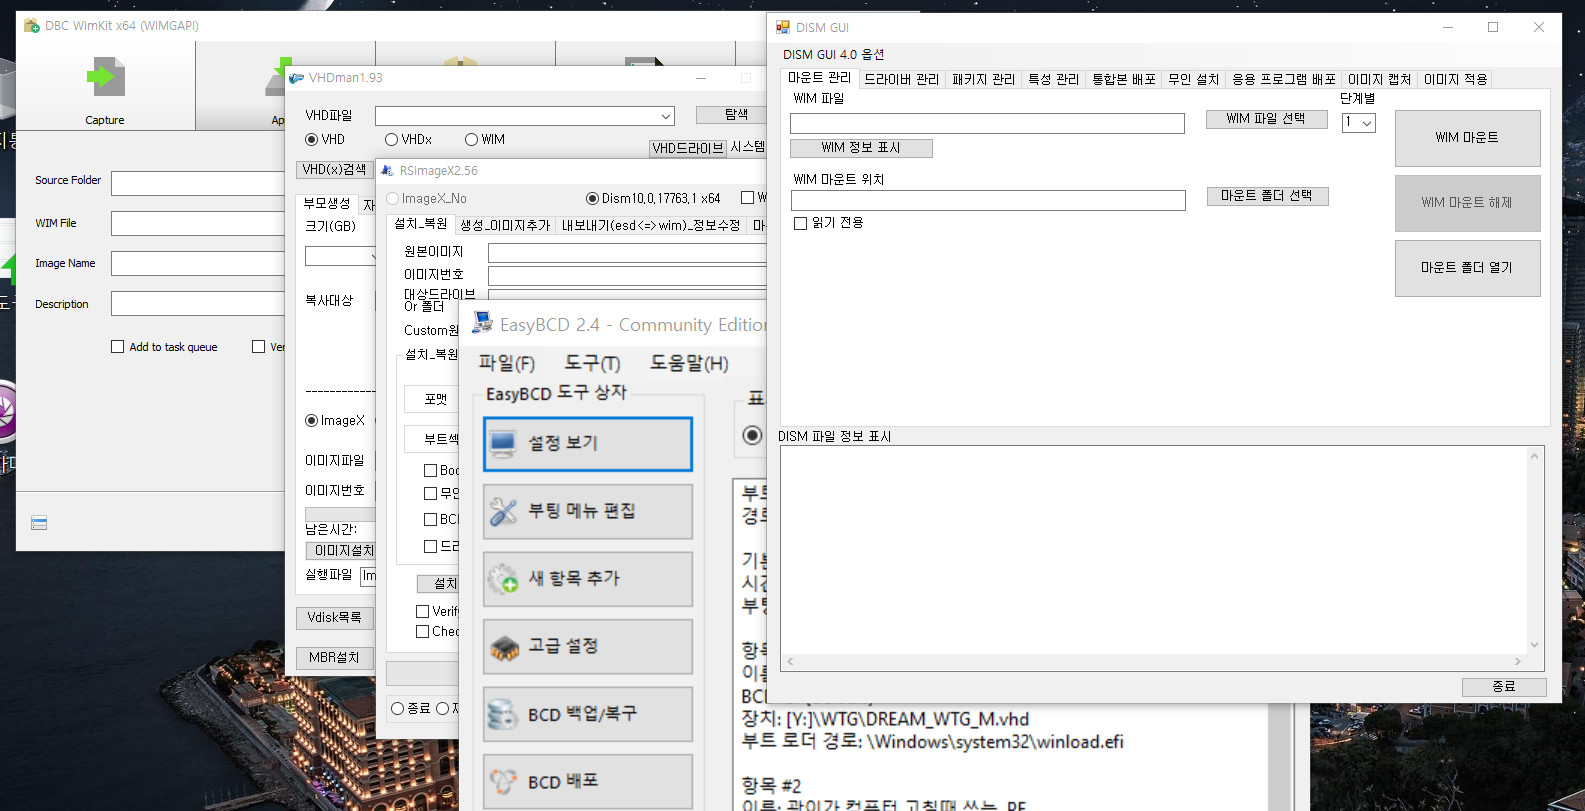The width and height of the screenshot is (1585, 811).
Task: Open 생성_이미지추가 tab in RSImageX
Action: [x=505, y=225]
